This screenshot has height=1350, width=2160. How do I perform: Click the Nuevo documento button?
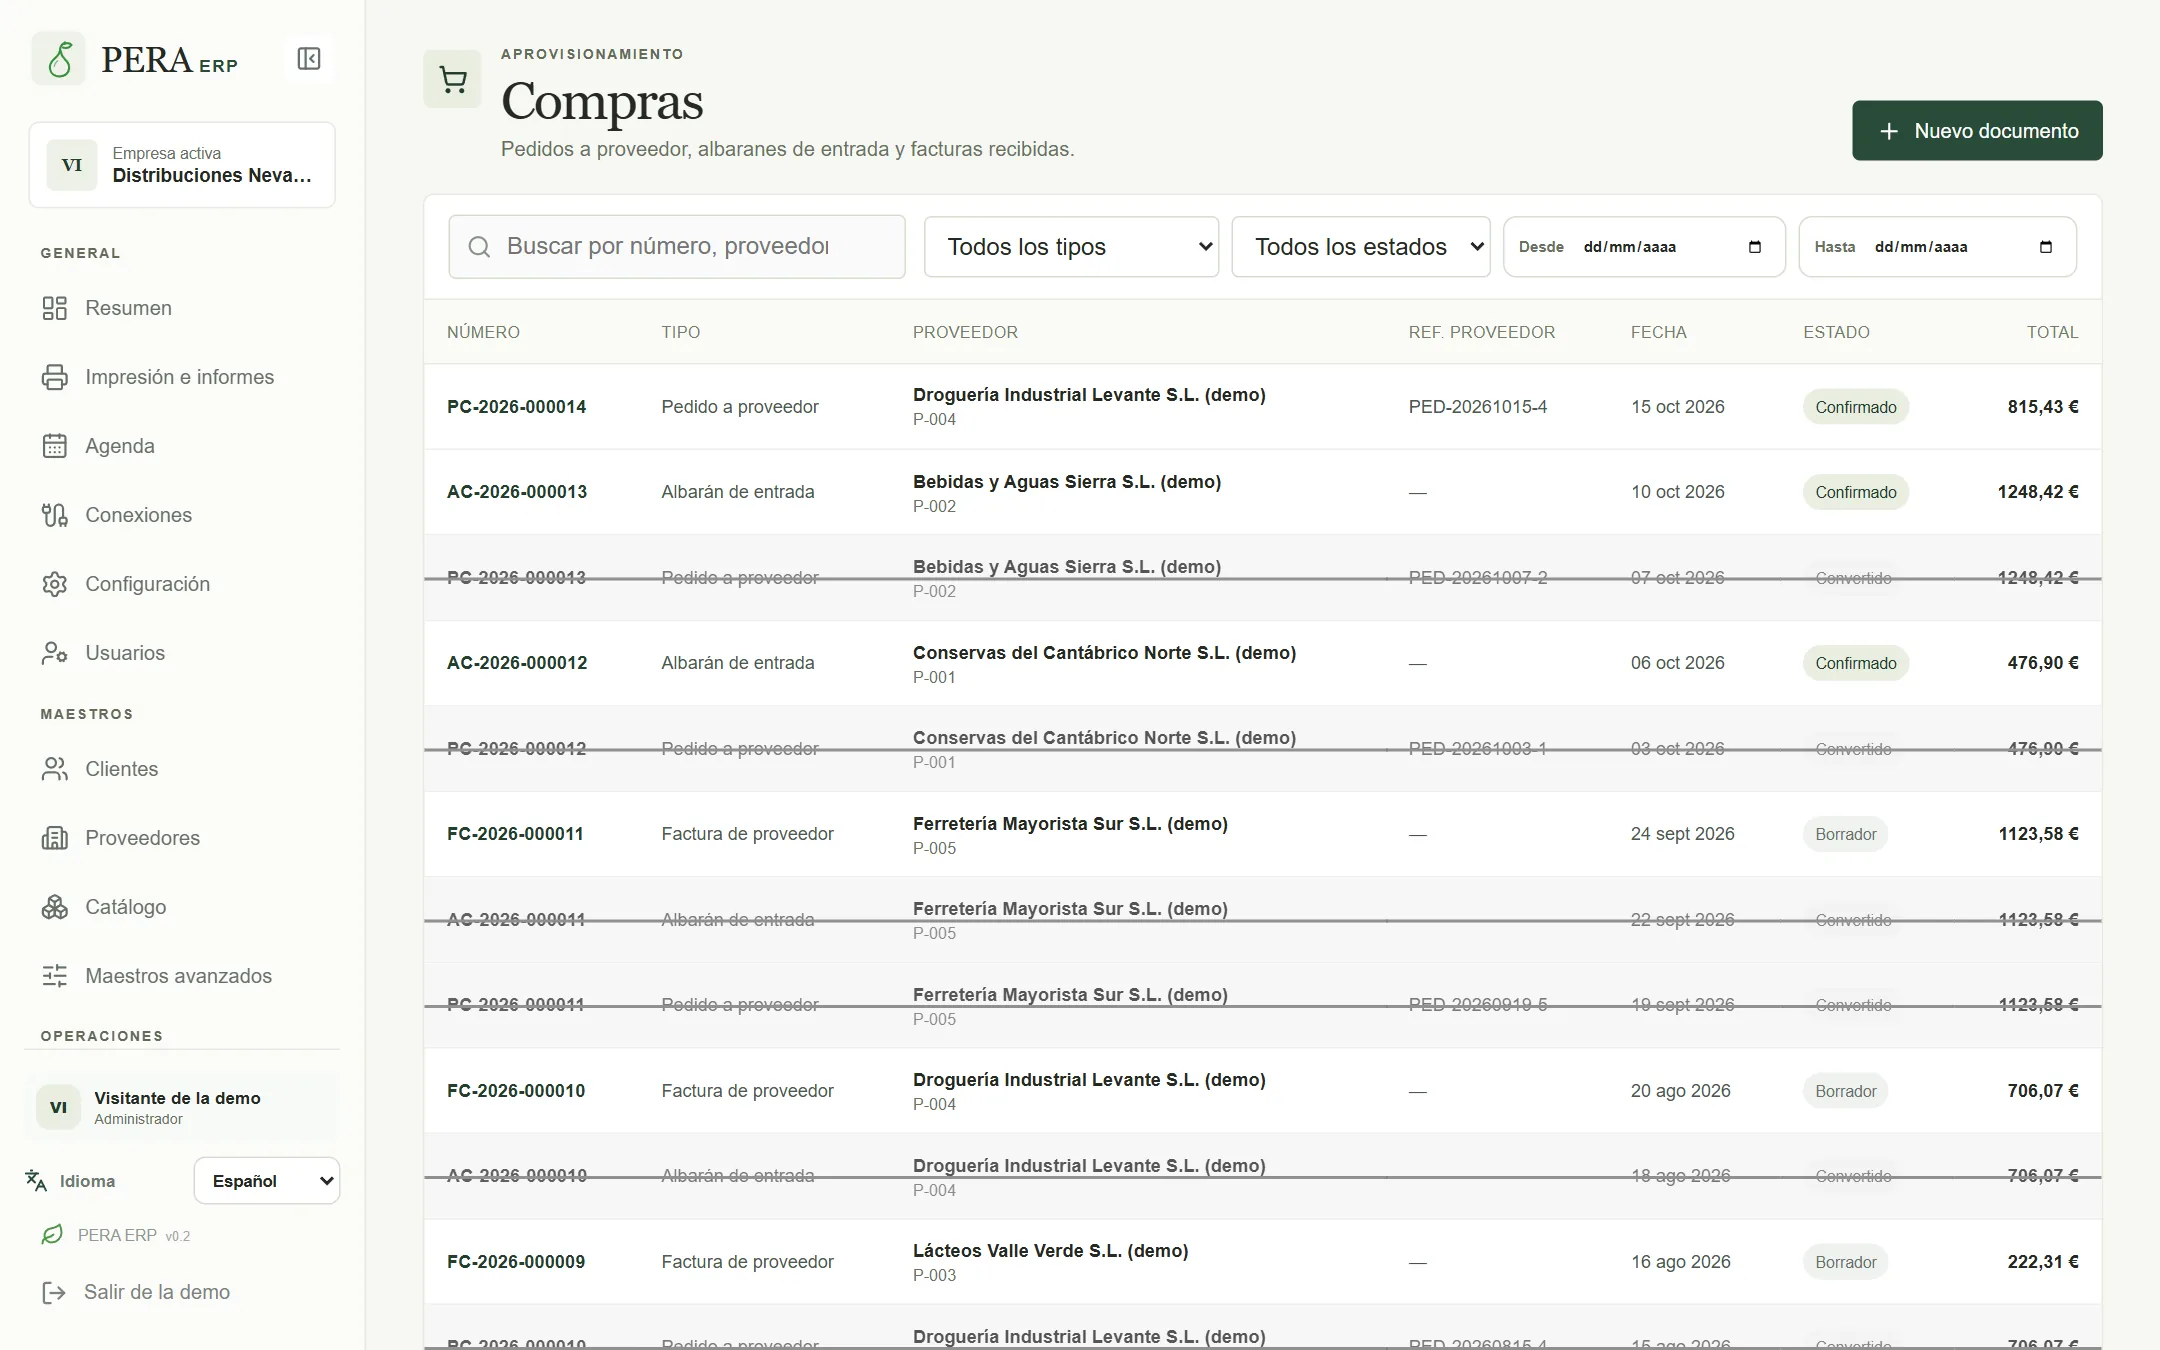pyautogui.click(x=1977, y=131)
